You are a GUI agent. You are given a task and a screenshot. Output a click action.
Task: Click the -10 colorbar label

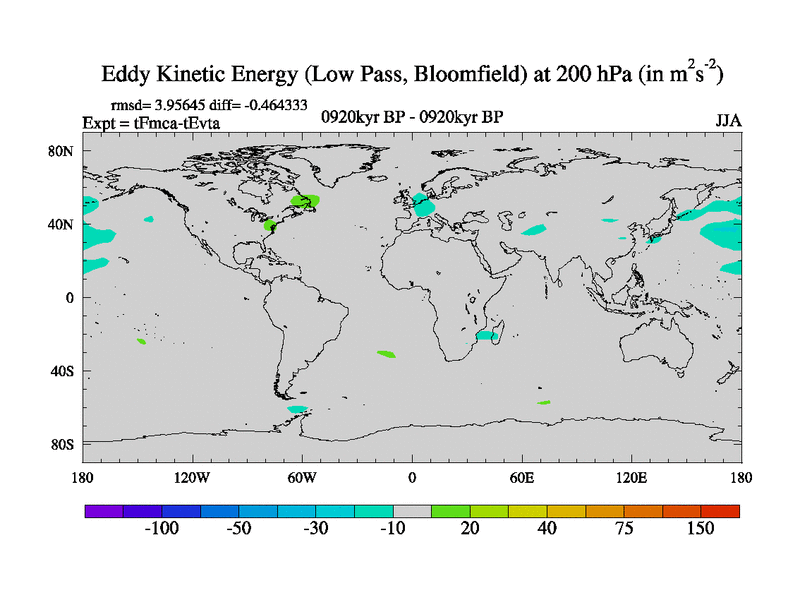(392, 529)
